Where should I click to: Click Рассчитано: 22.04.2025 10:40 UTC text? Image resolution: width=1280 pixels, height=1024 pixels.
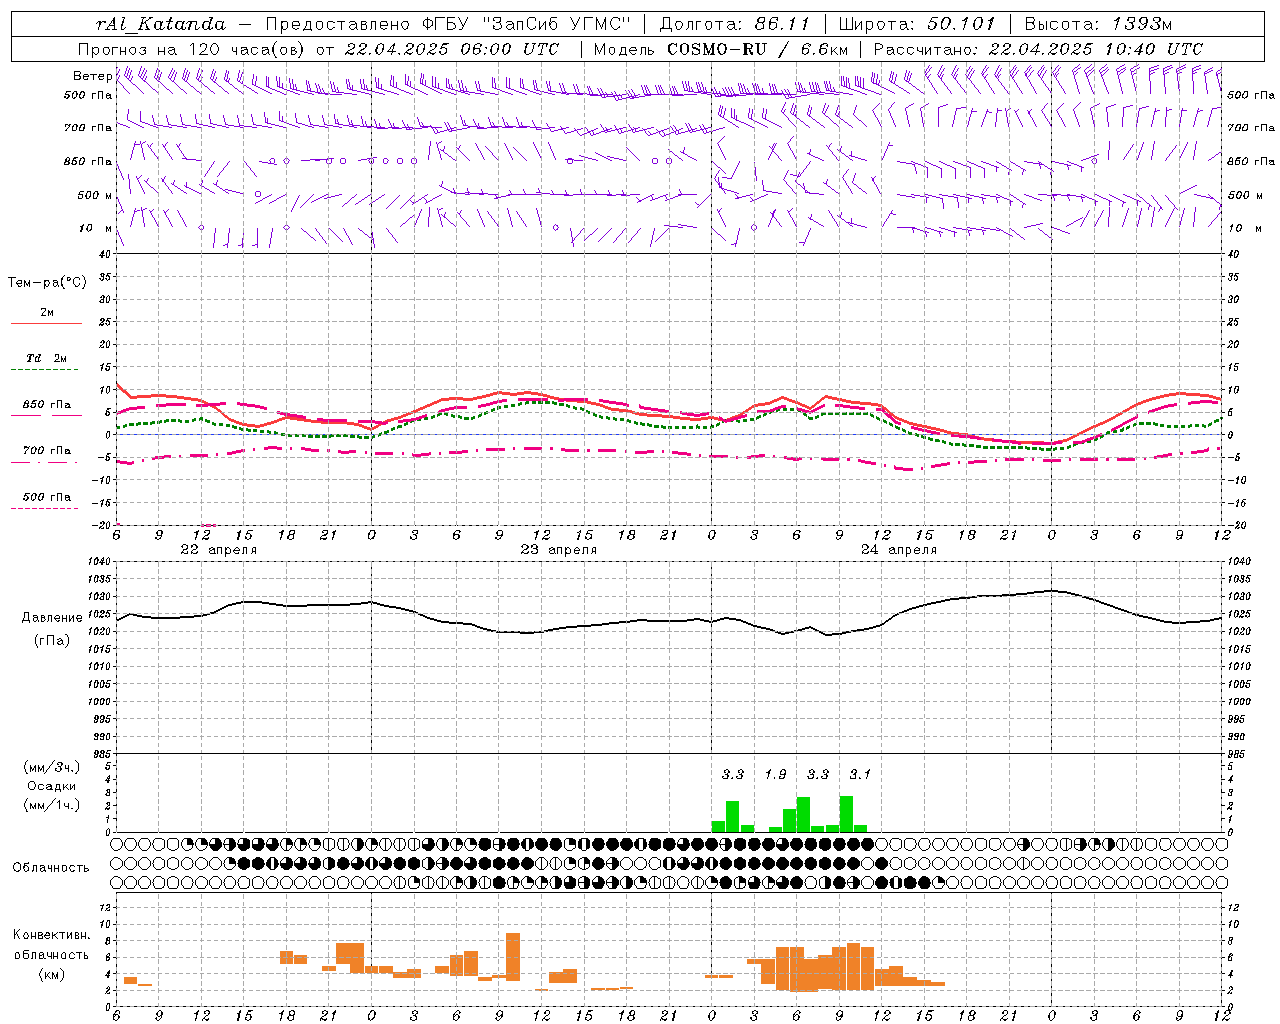(x=1038, y=49)
